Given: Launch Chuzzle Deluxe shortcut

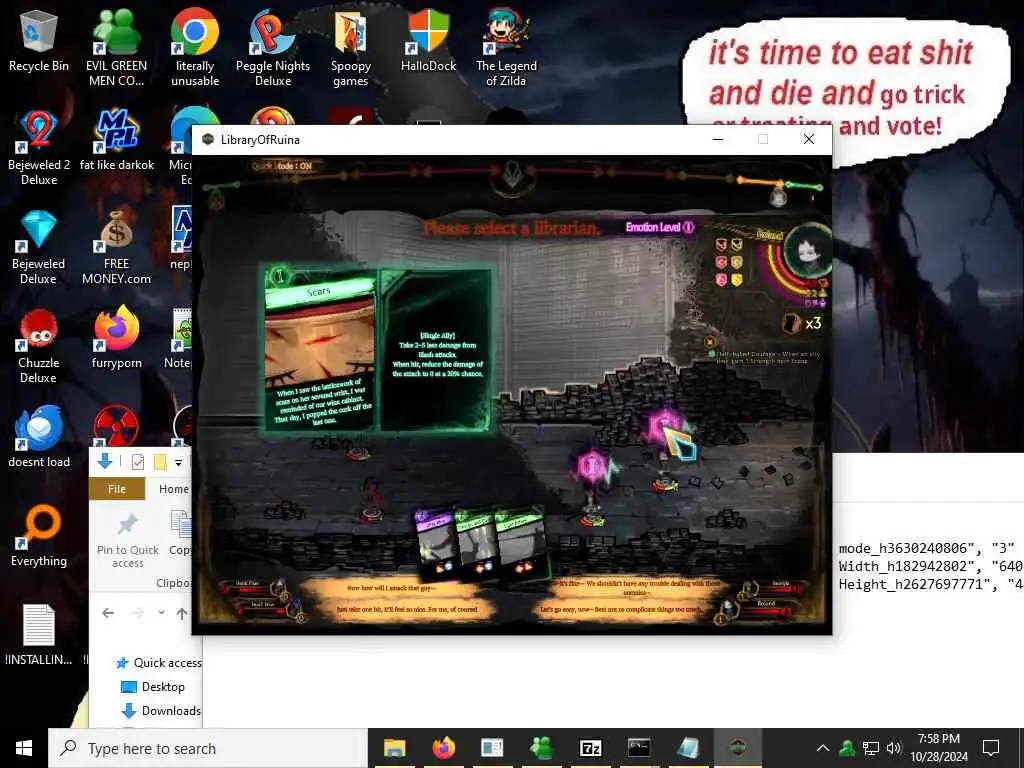Looking at the screenshot, I should point(39,347).
